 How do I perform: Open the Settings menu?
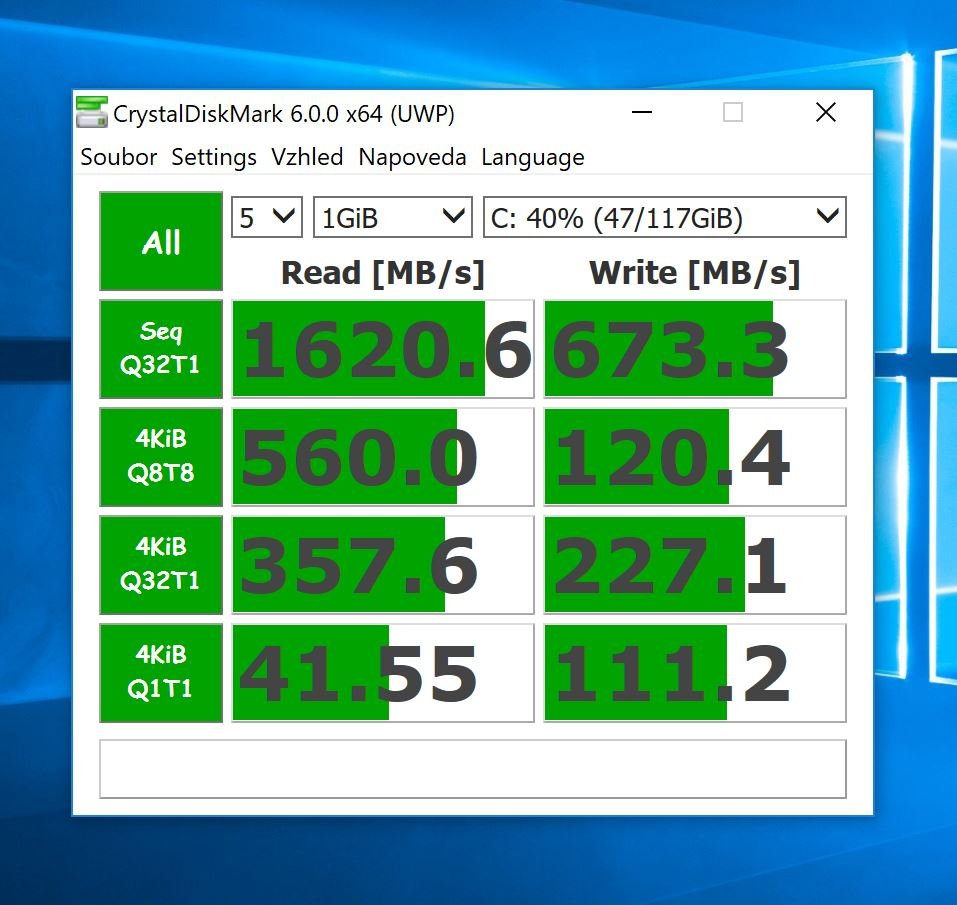tap(214, 157)
